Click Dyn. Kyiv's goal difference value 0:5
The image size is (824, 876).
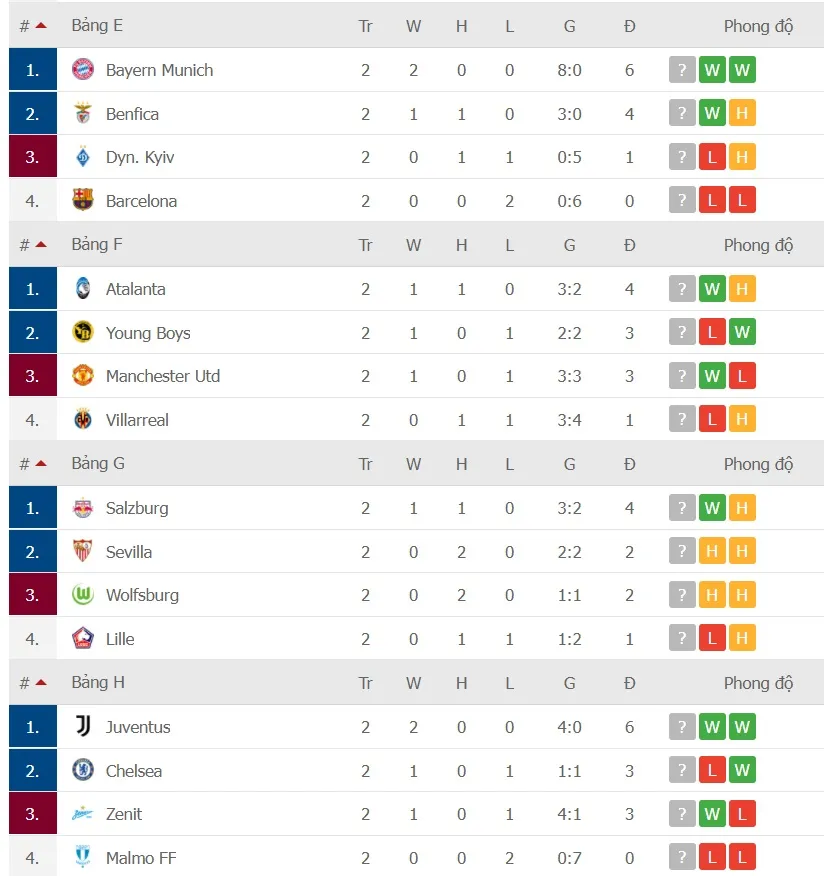570,156
